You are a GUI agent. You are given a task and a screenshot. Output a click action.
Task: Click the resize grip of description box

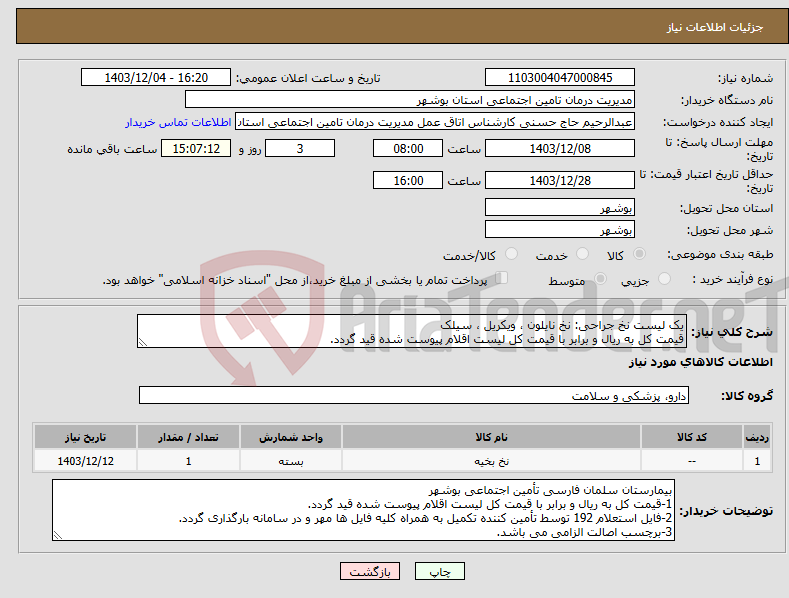tap(143, 342)
